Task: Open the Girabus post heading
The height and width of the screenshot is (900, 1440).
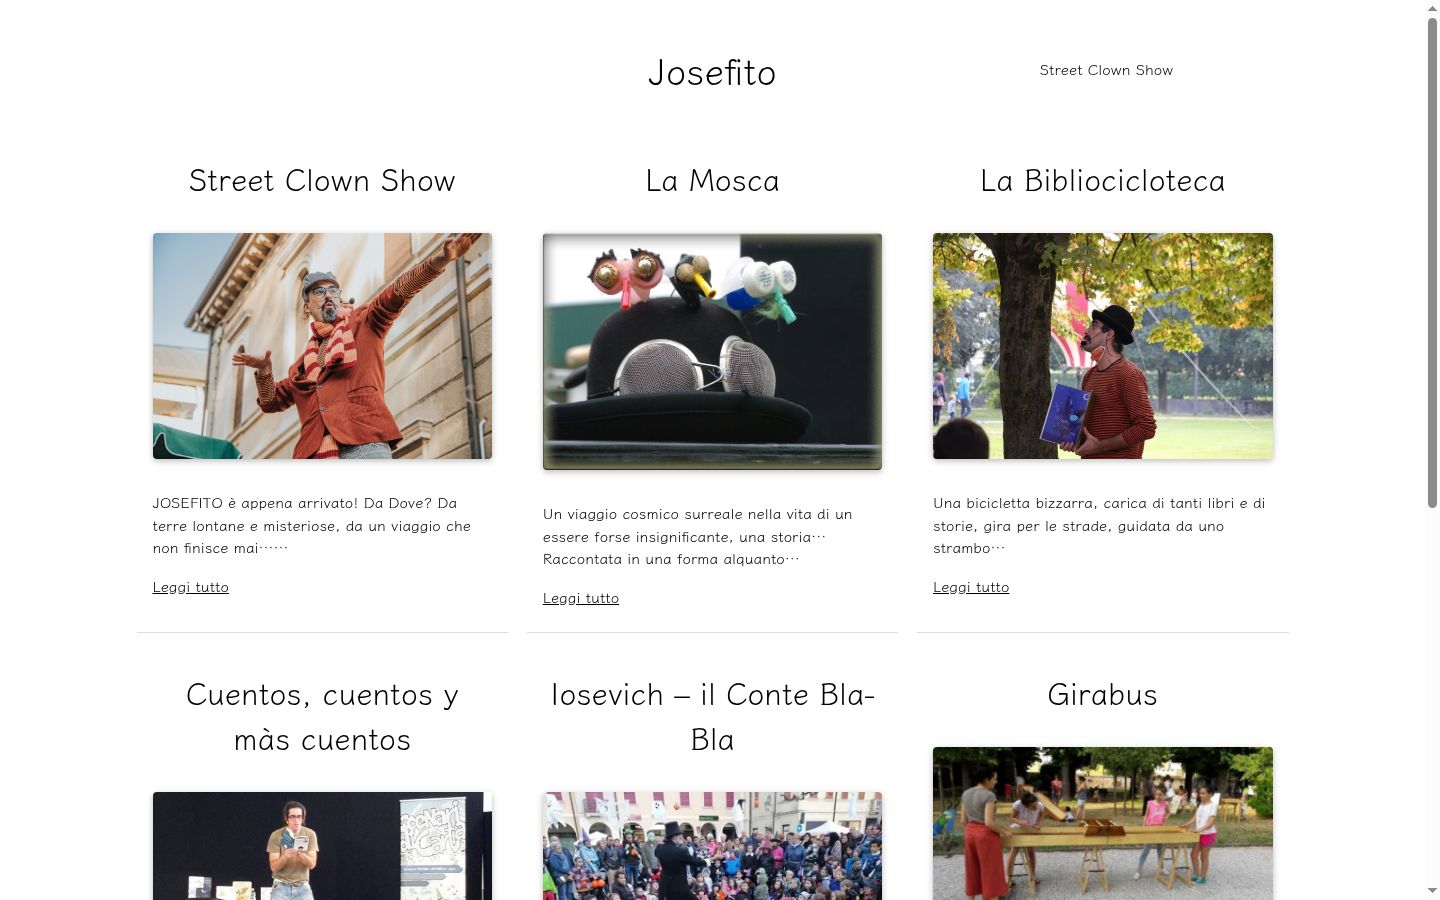Action: coord(1102,695)
